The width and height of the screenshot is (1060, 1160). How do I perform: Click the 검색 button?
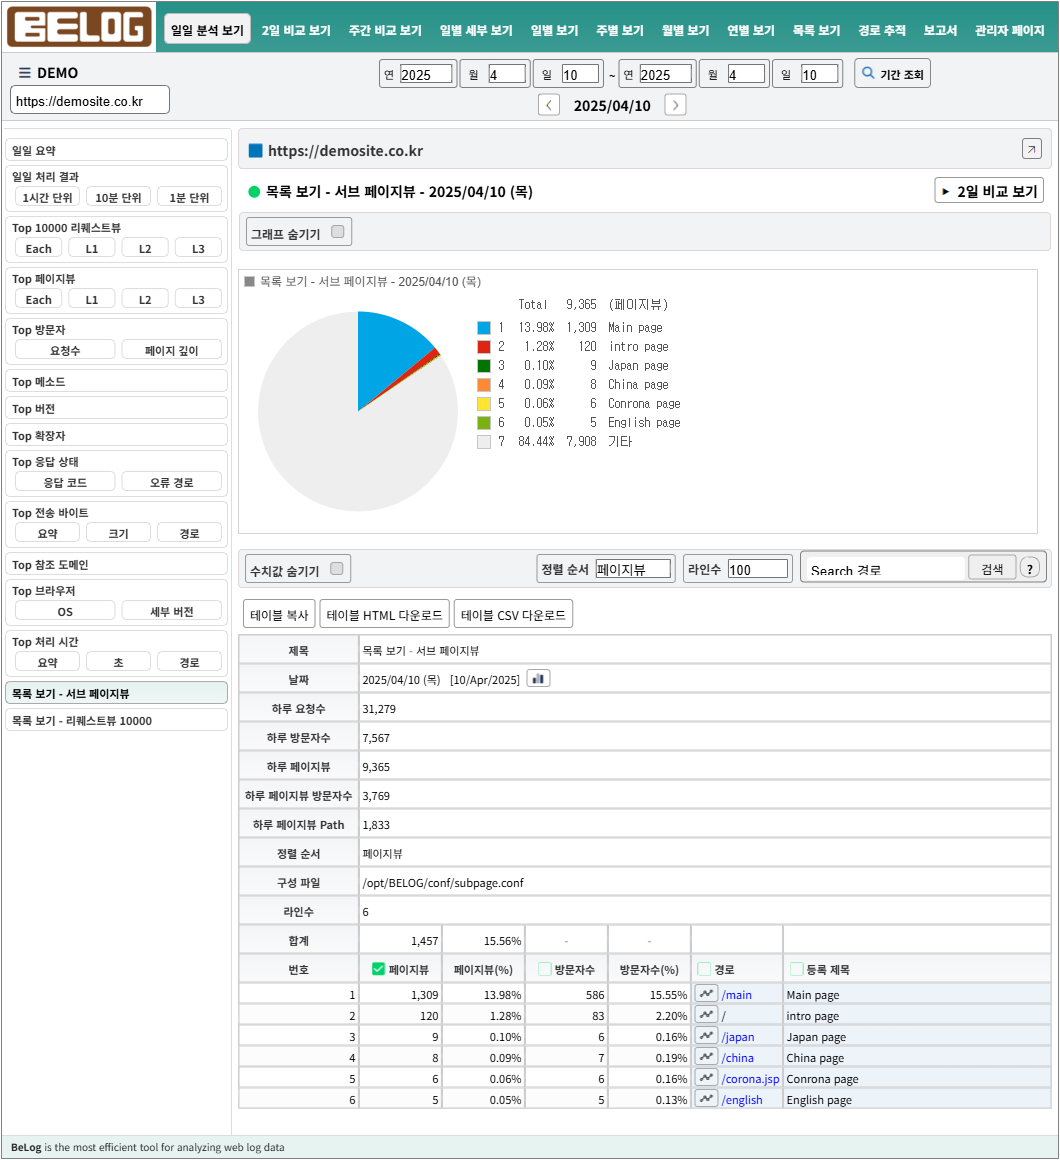tap(992, 568)
